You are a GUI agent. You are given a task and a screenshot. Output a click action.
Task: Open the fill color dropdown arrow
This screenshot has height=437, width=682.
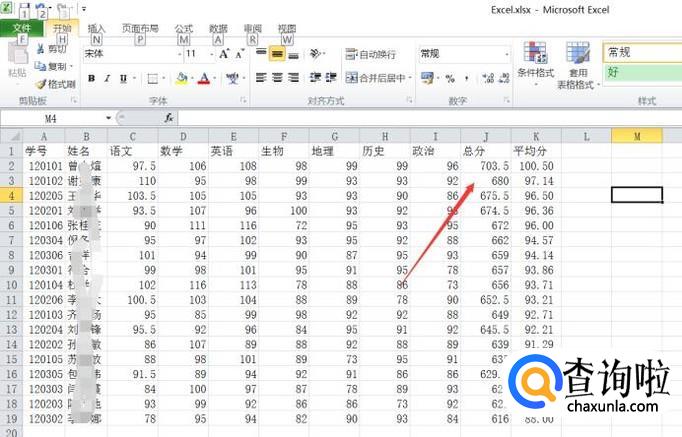(192, 79)
